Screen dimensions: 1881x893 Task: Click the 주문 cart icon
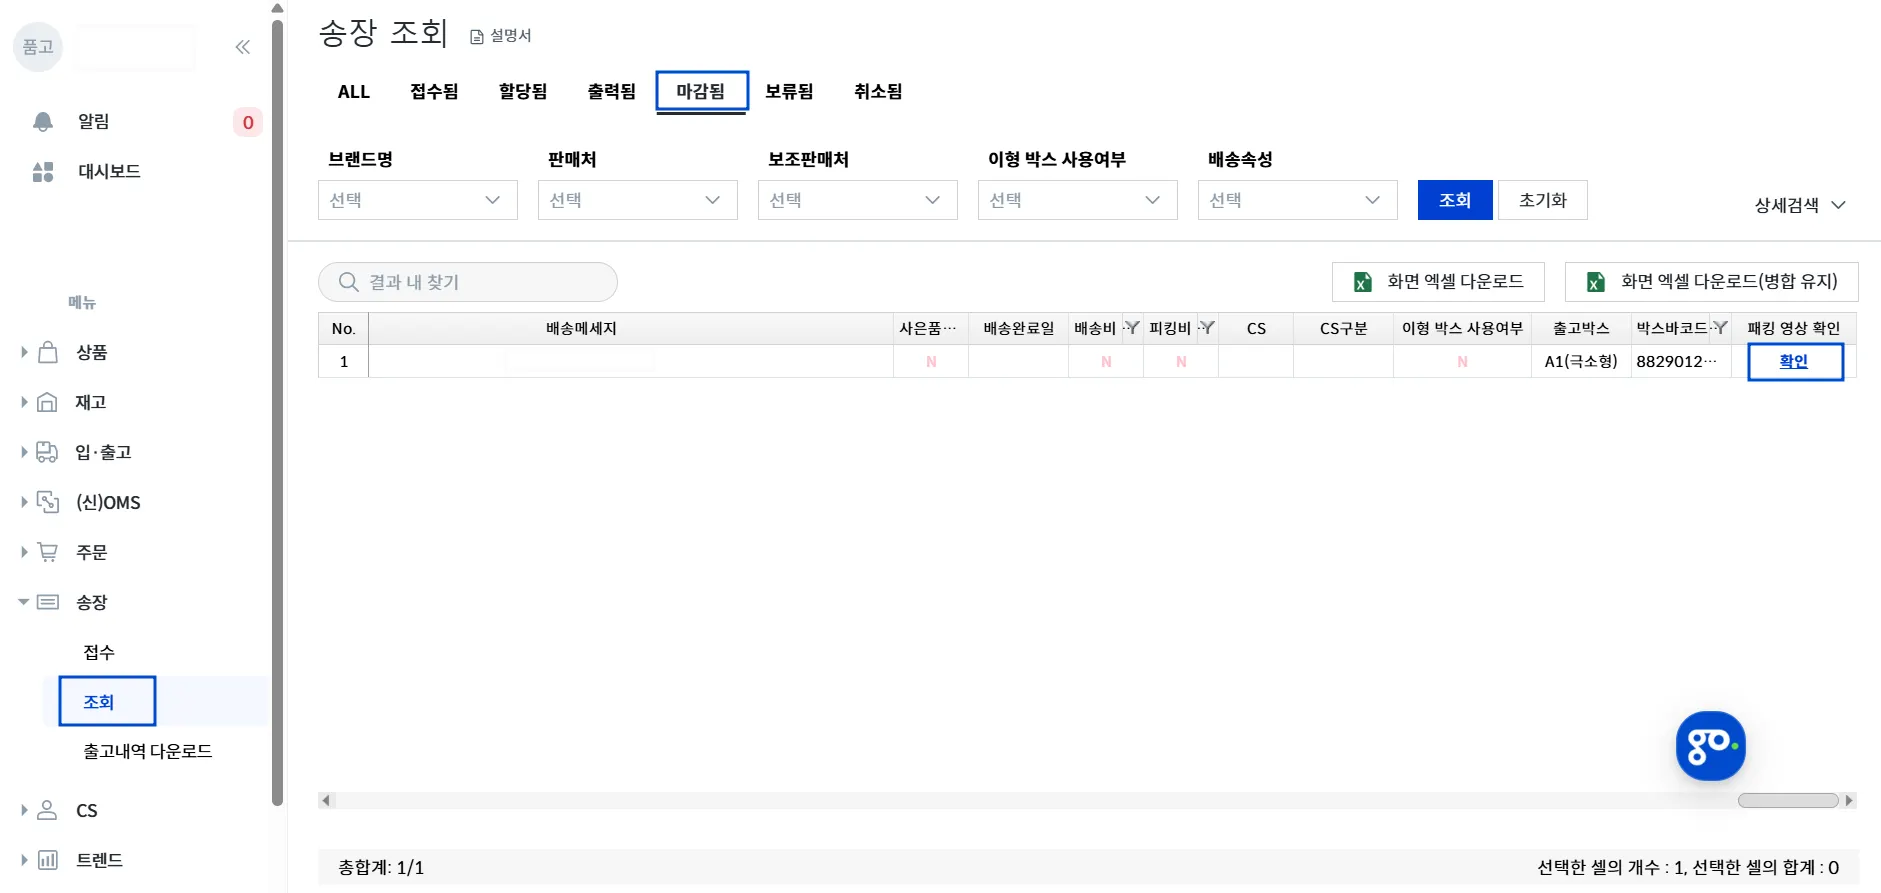[x=47, y=551]
